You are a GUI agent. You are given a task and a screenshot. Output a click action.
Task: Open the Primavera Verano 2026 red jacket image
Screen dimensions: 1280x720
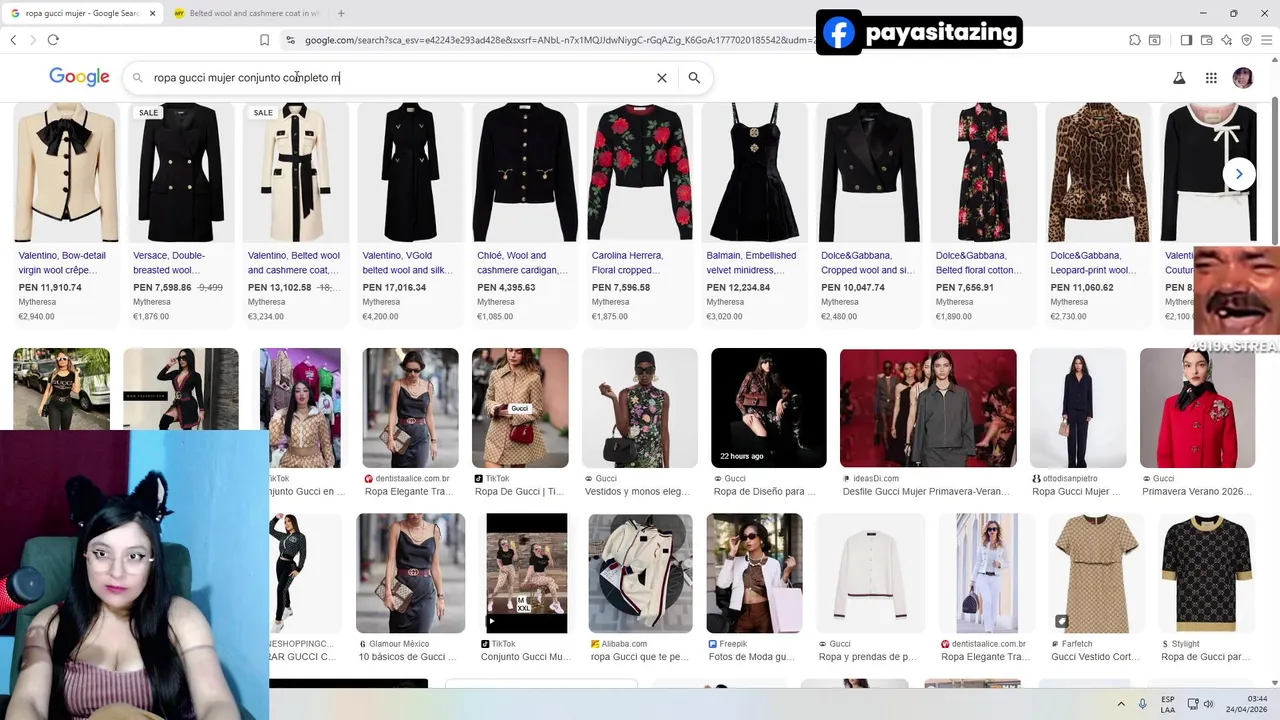point(1197,408)
